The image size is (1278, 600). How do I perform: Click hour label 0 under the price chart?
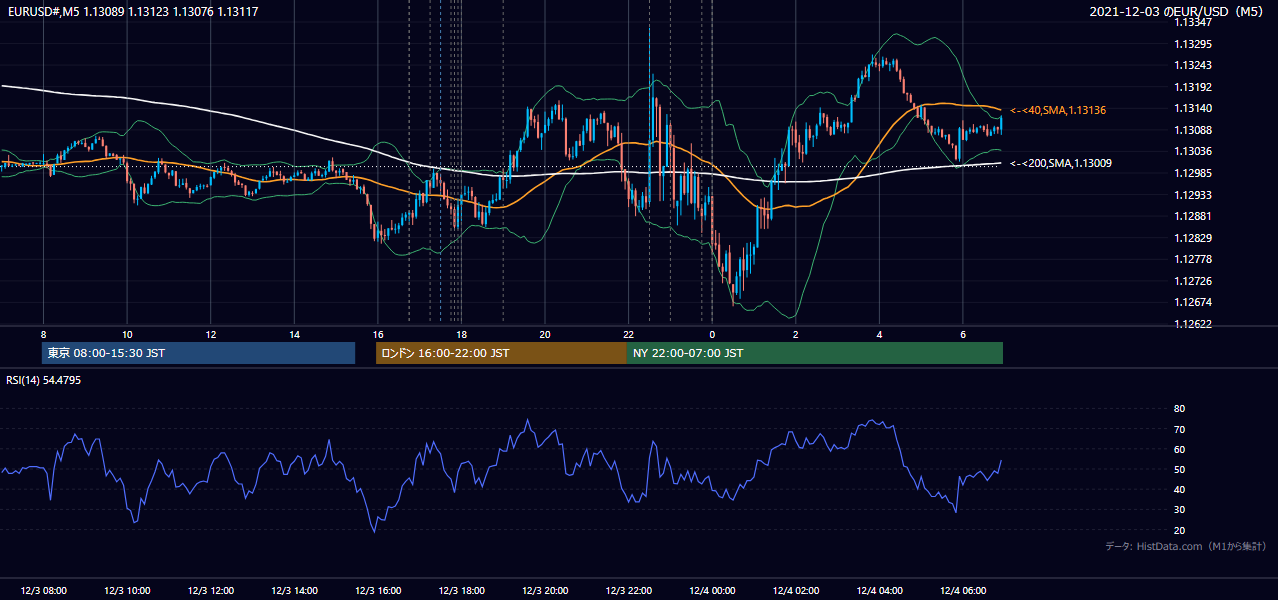click(712, 334)
